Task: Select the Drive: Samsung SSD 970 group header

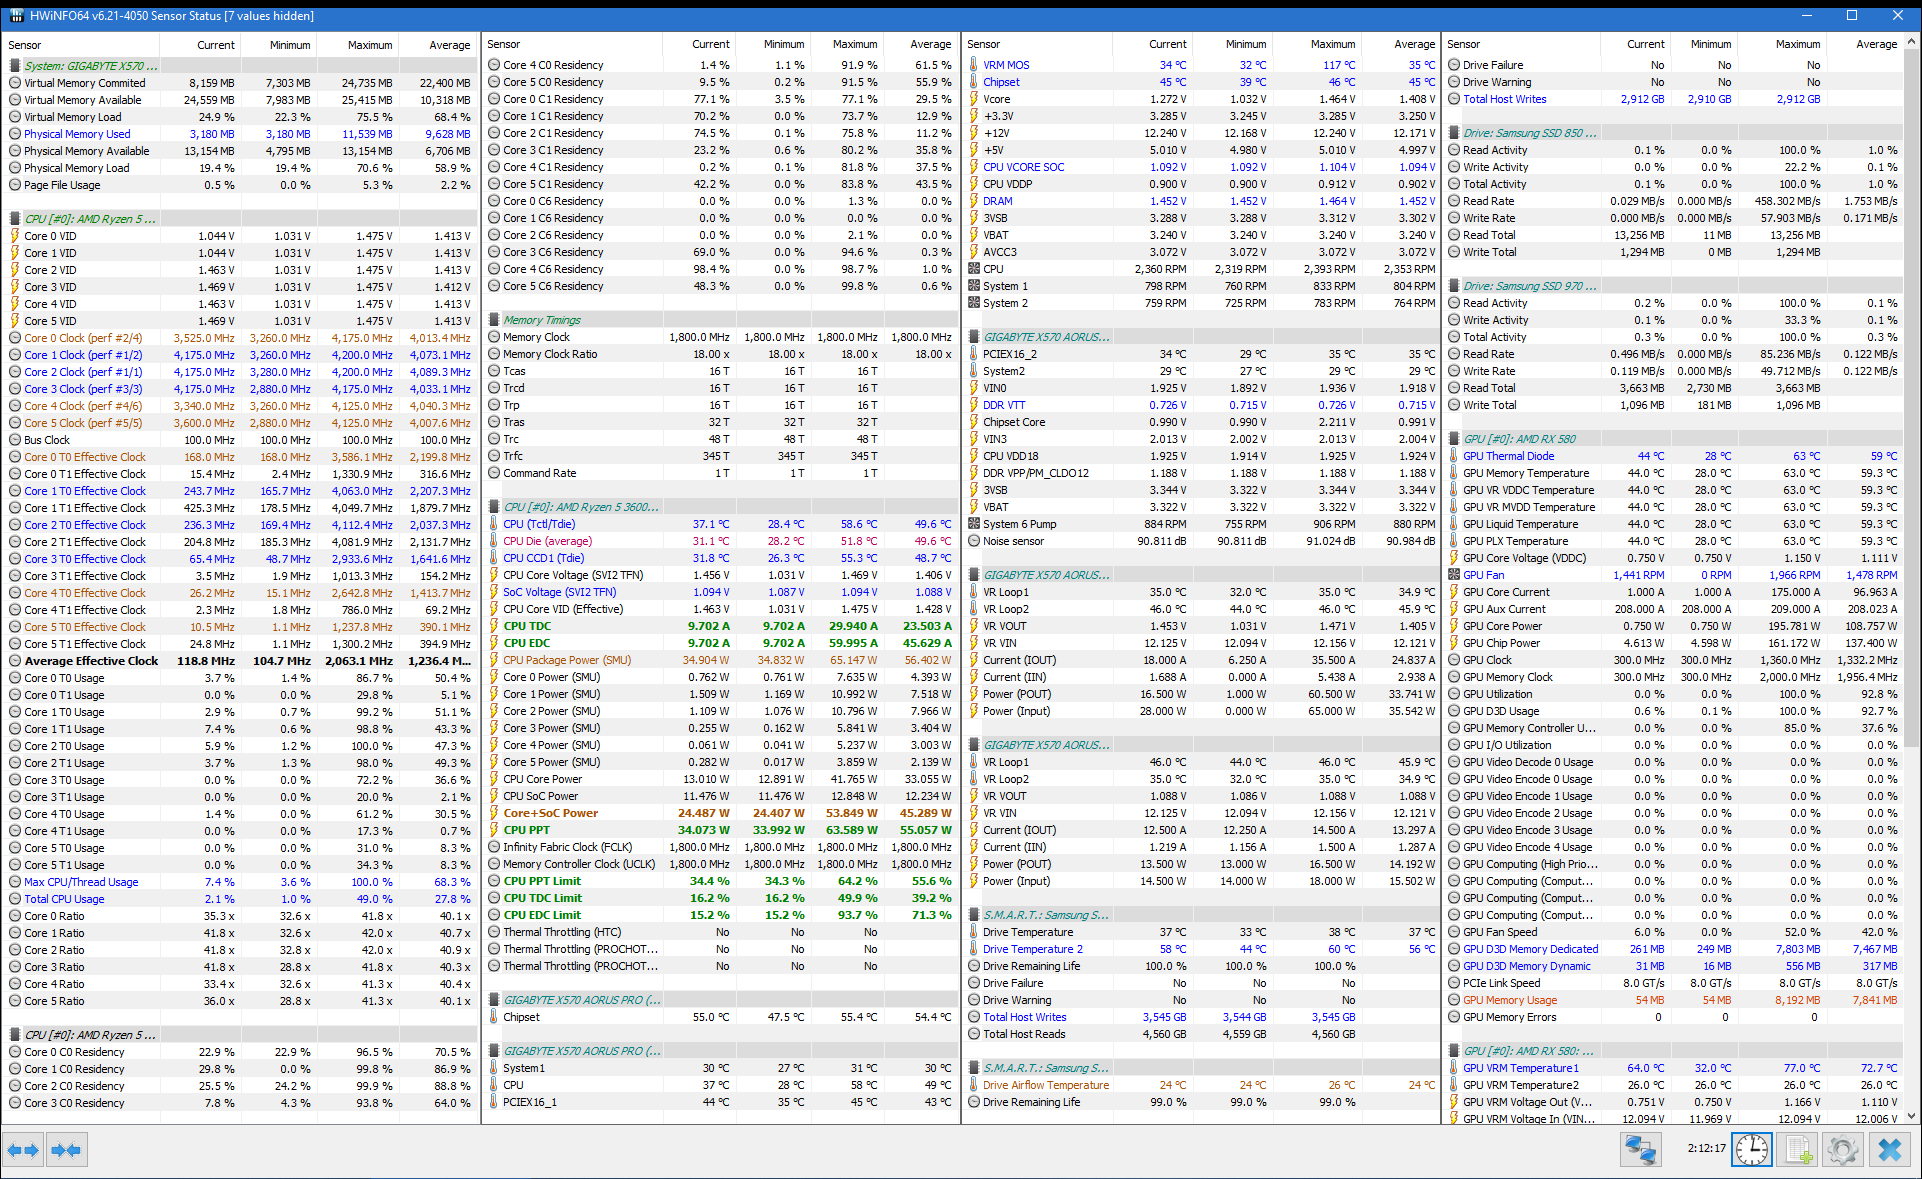Action: [x=1673, y=286]
